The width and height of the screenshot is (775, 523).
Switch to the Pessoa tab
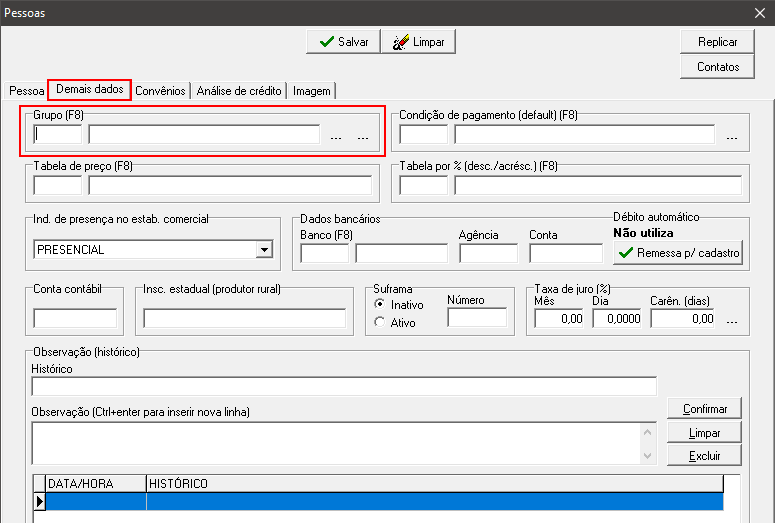26,91
